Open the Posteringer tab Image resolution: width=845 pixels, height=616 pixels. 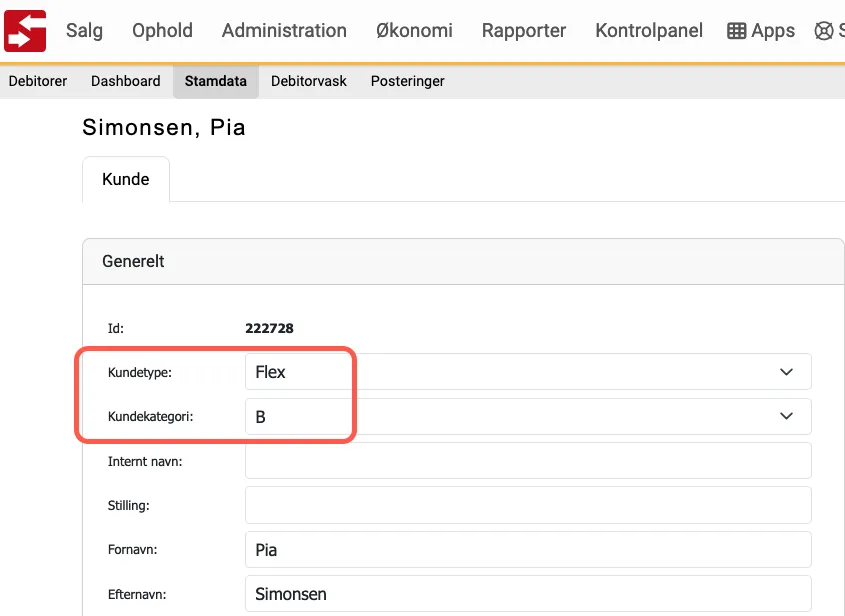click(x=407, y=81)
